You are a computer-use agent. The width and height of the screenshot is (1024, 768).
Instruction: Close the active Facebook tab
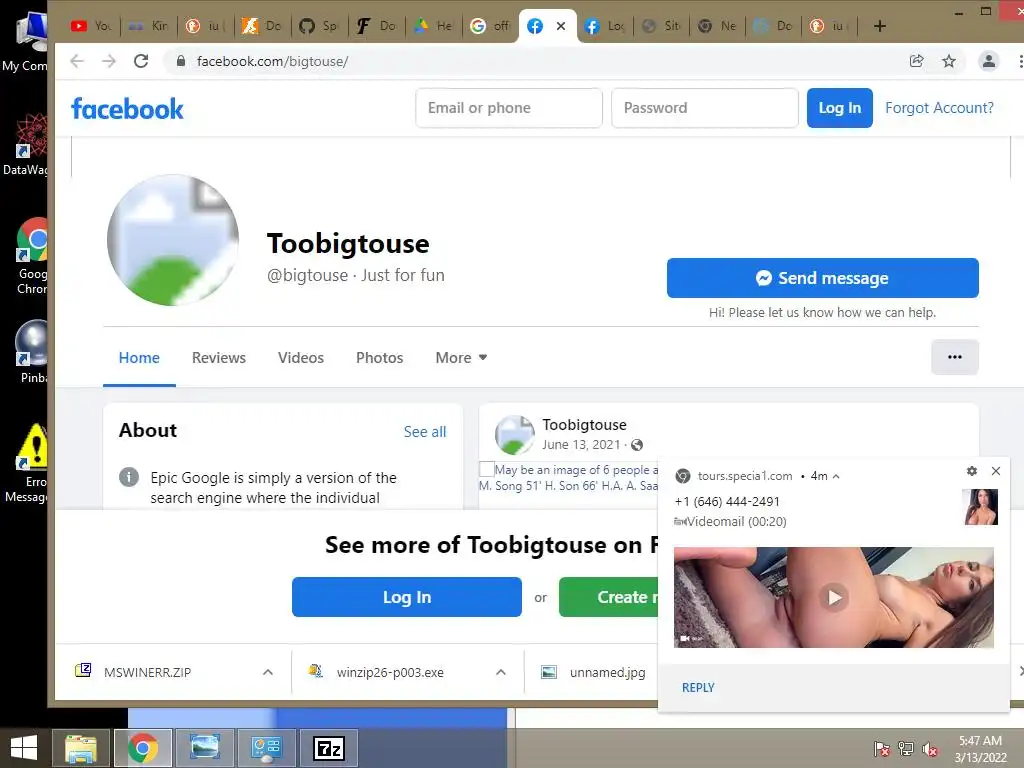pyautogui.click(x=561, y=26)
